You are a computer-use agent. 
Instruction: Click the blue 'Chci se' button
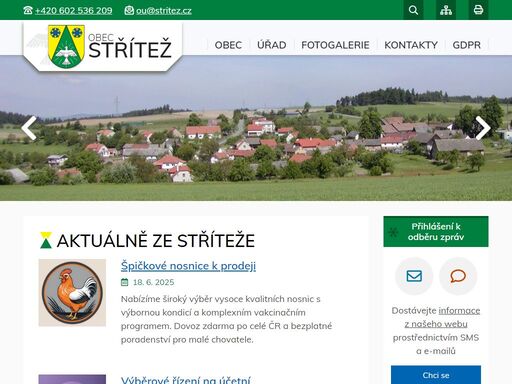[x=436, y=375]
